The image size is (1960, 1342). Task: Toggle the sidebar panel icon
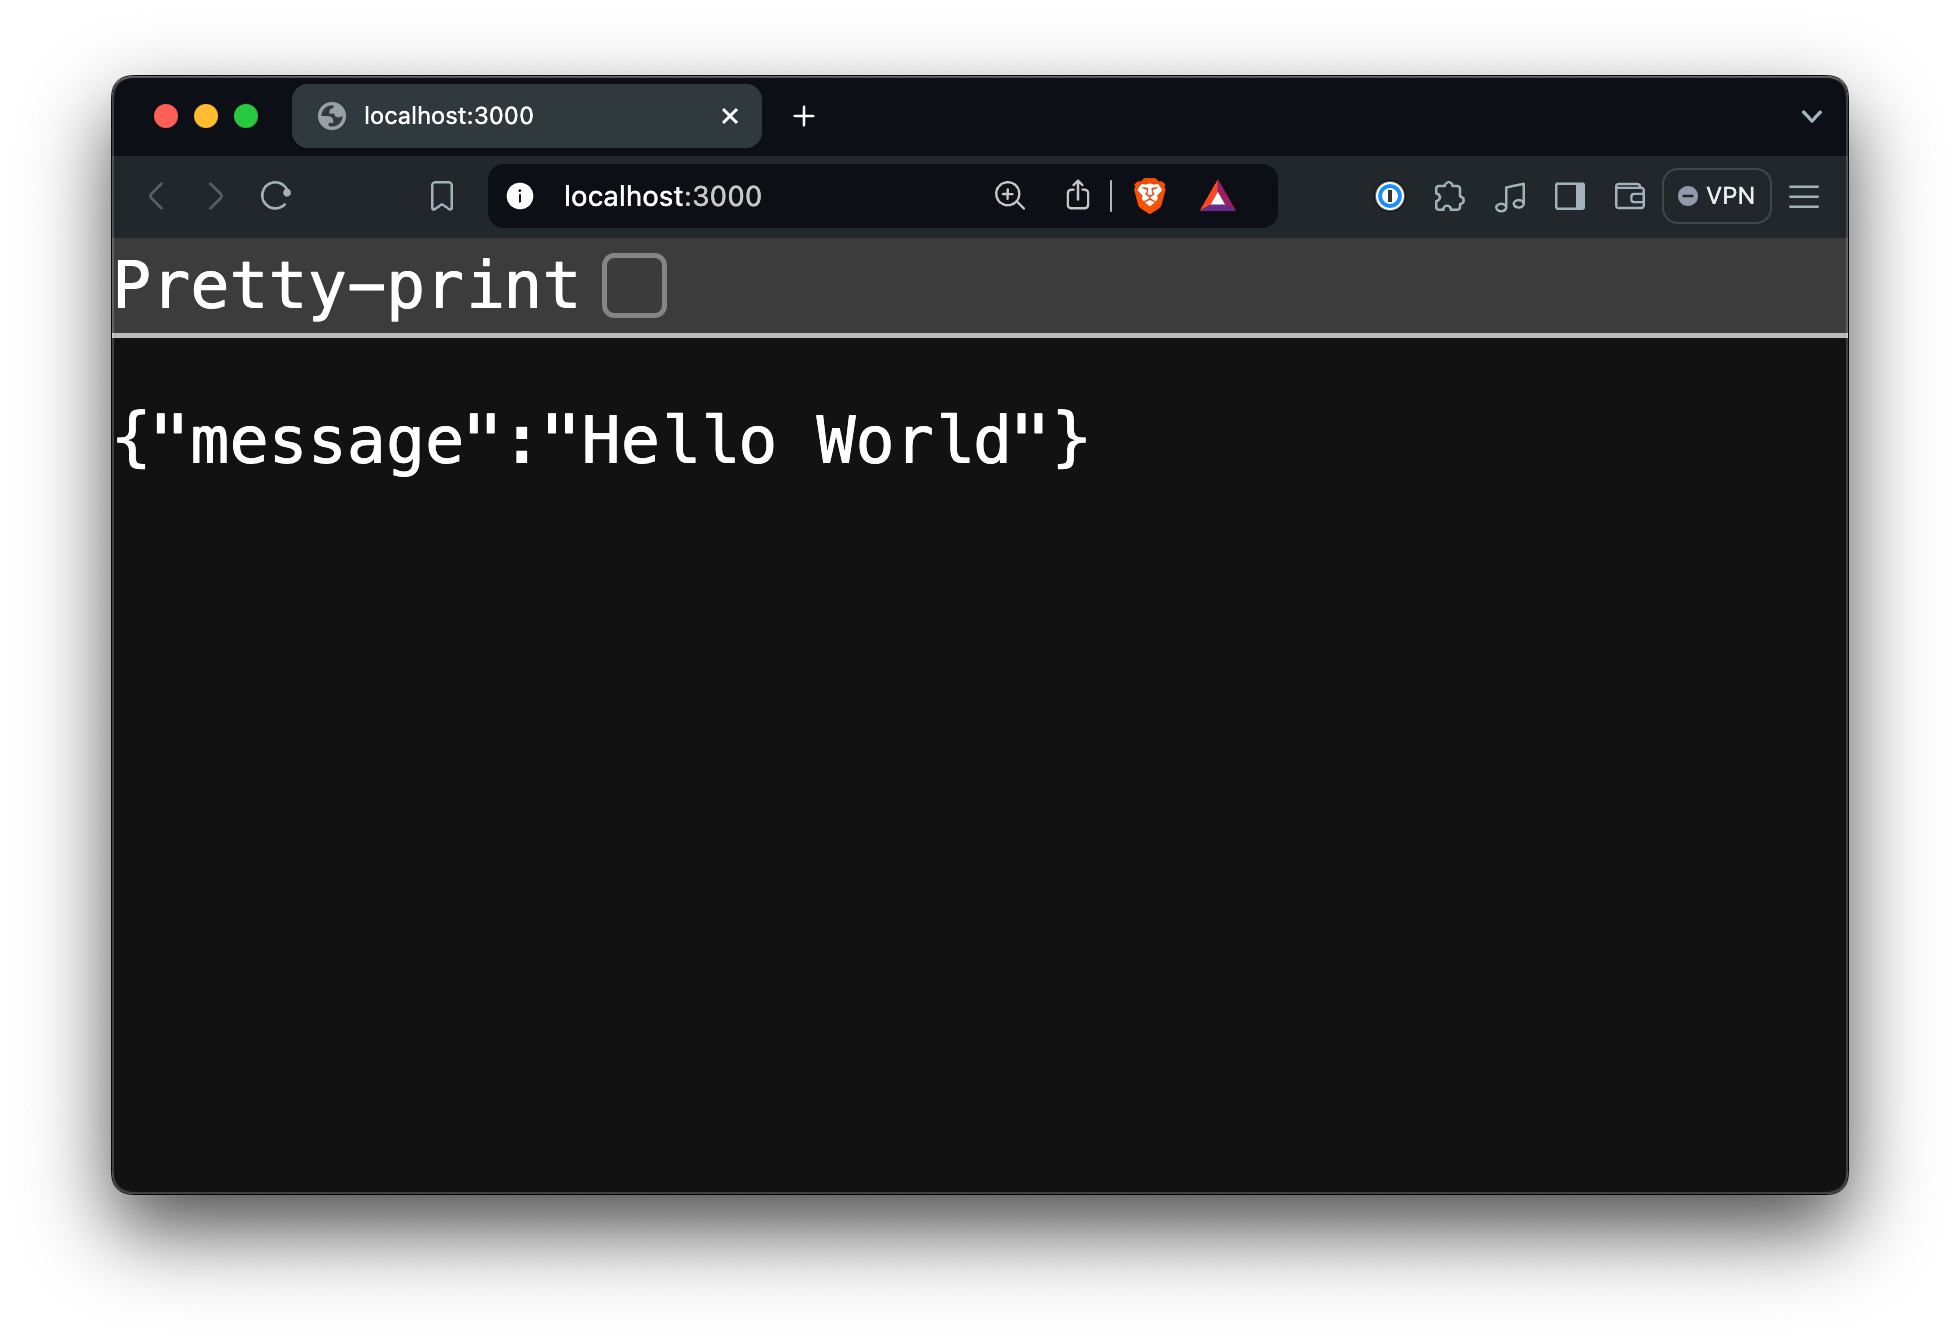point(1569,196)
